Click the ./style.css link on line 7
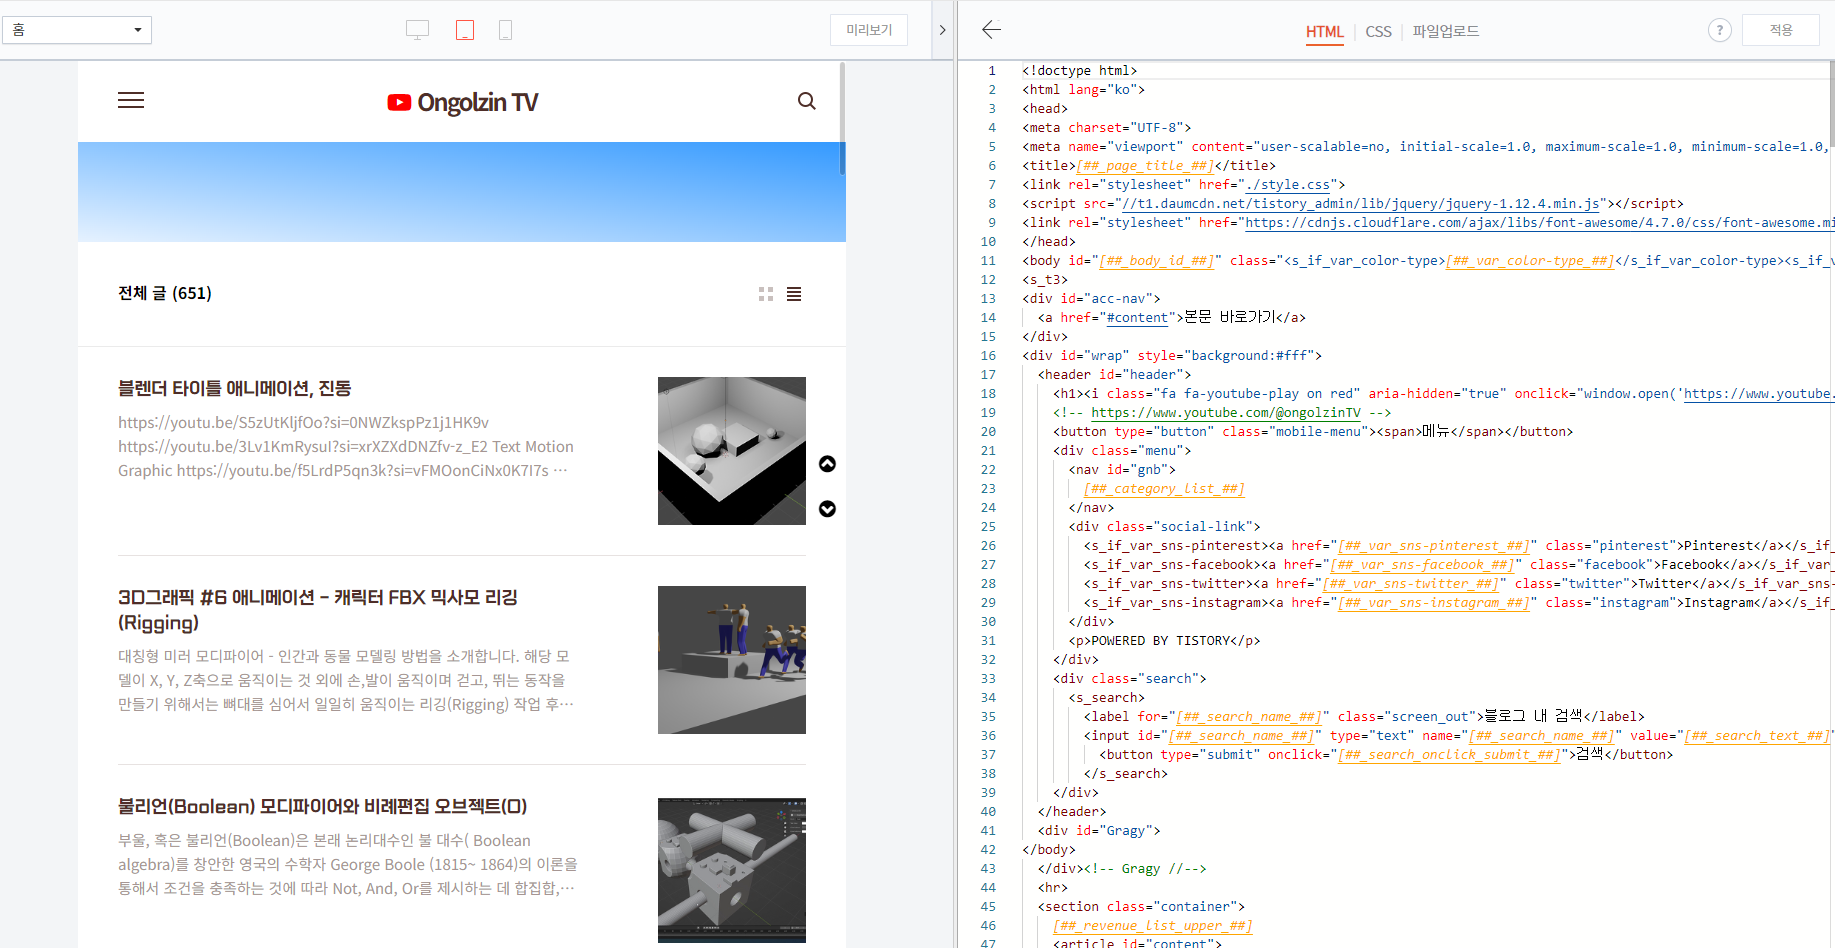The image size is (1835, 948). point(1287,185)
